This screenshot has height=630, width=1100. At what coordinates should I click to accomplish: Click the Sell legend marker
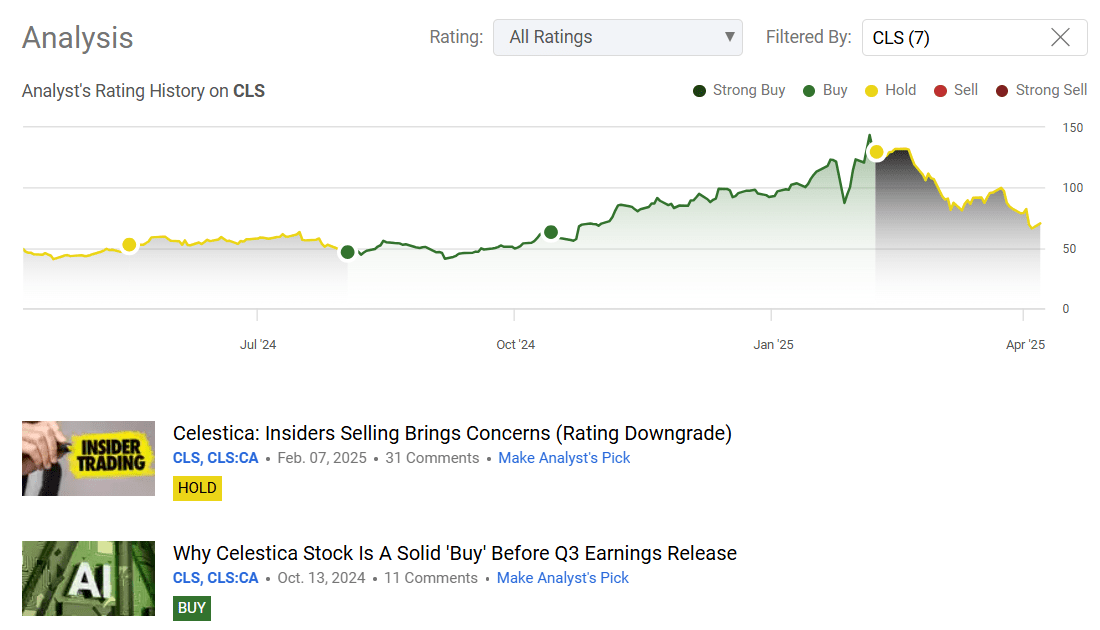point(942,90)
